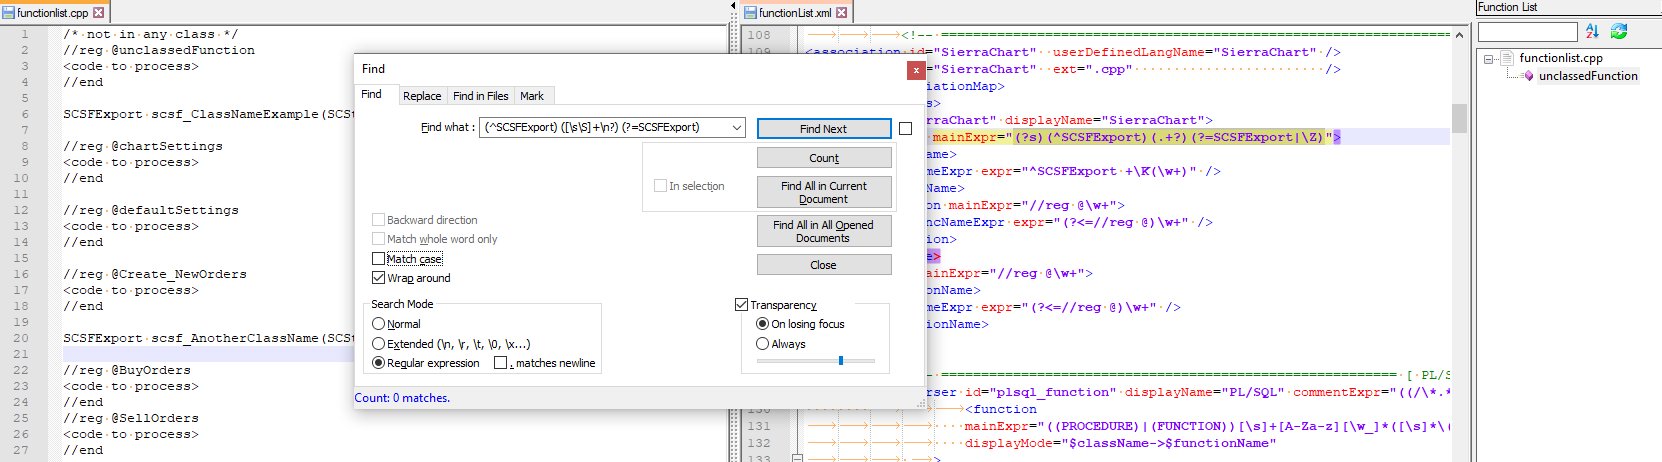Click the highlighted mainExpr line in functionList.xml
Screen dimensions: 1662x462
click(1136, 137)
